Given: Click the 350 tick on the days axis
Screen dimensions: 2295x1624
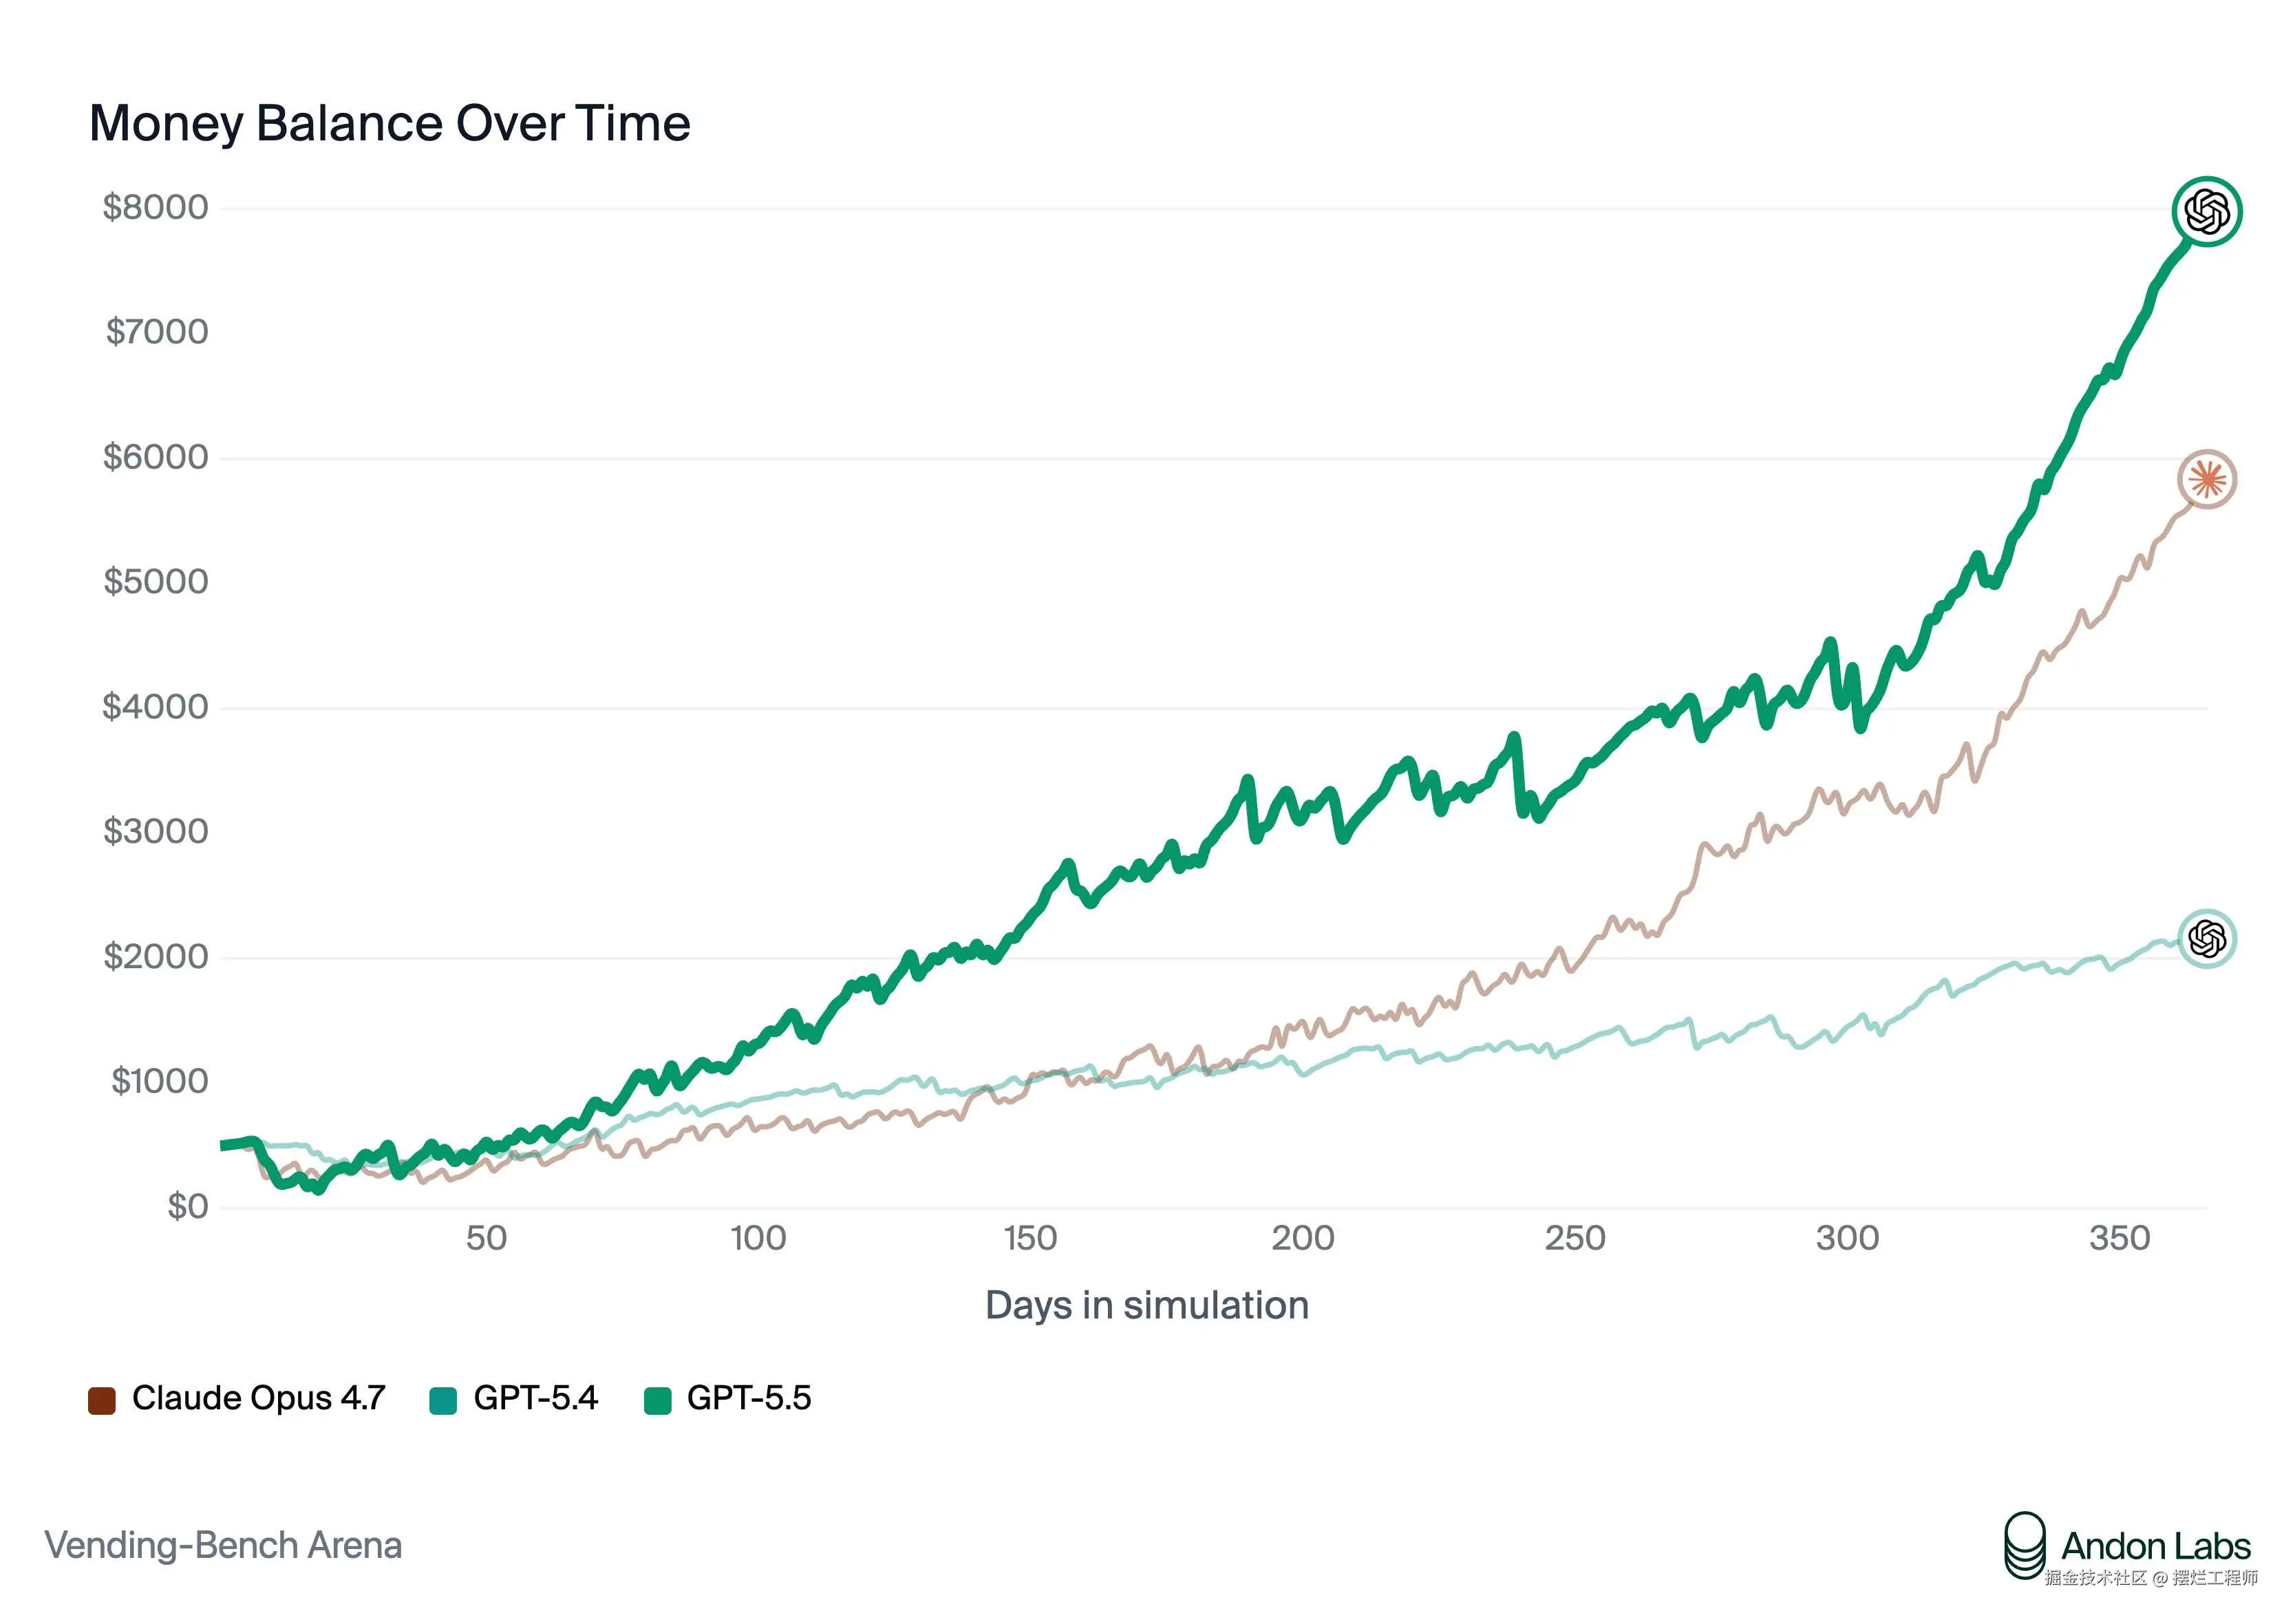Looking at the screenshot, I should tap(2119, 1238).
